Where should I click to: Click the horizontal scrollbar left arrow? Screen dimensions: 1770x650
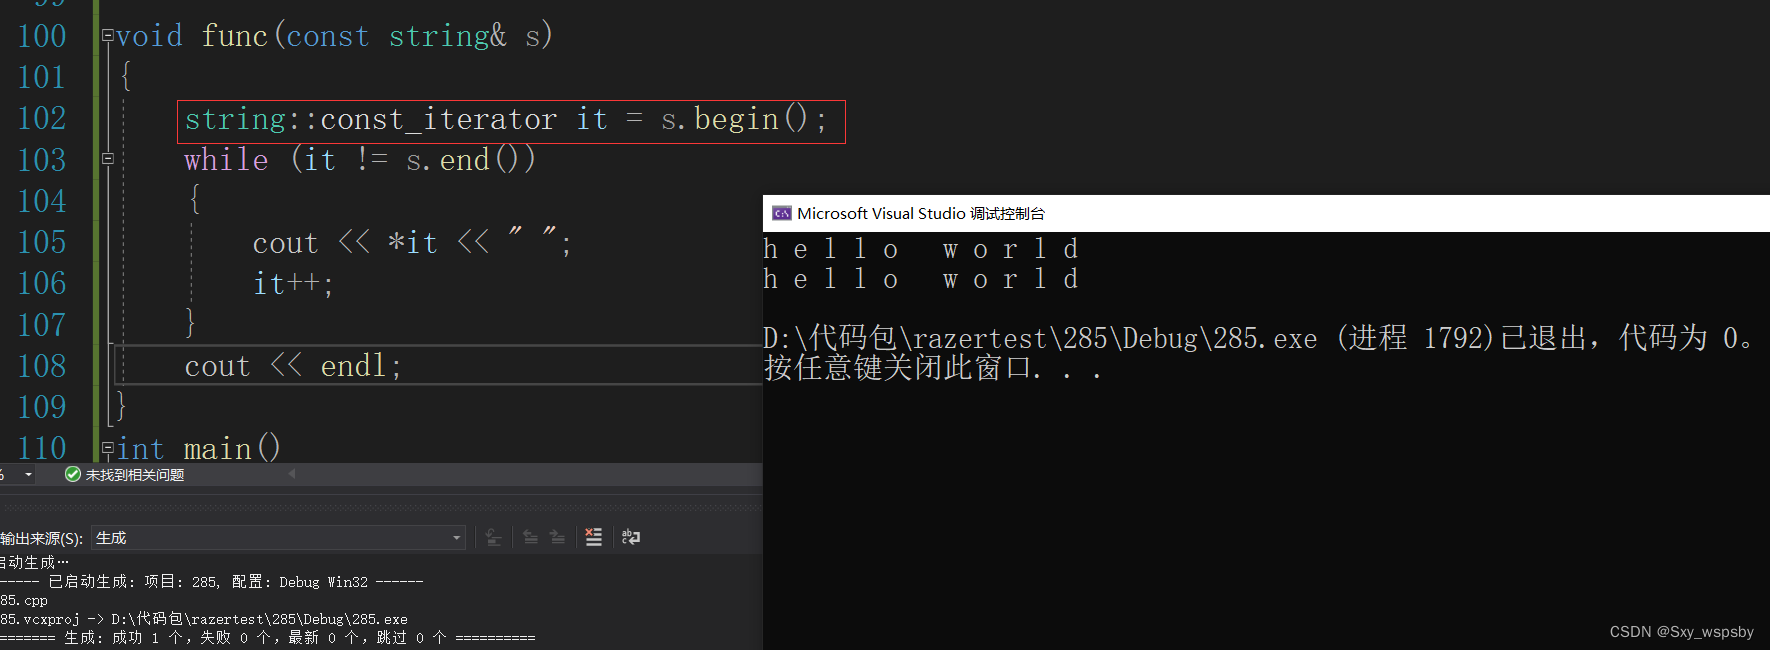pyautogui.click(x=292, y=474)
